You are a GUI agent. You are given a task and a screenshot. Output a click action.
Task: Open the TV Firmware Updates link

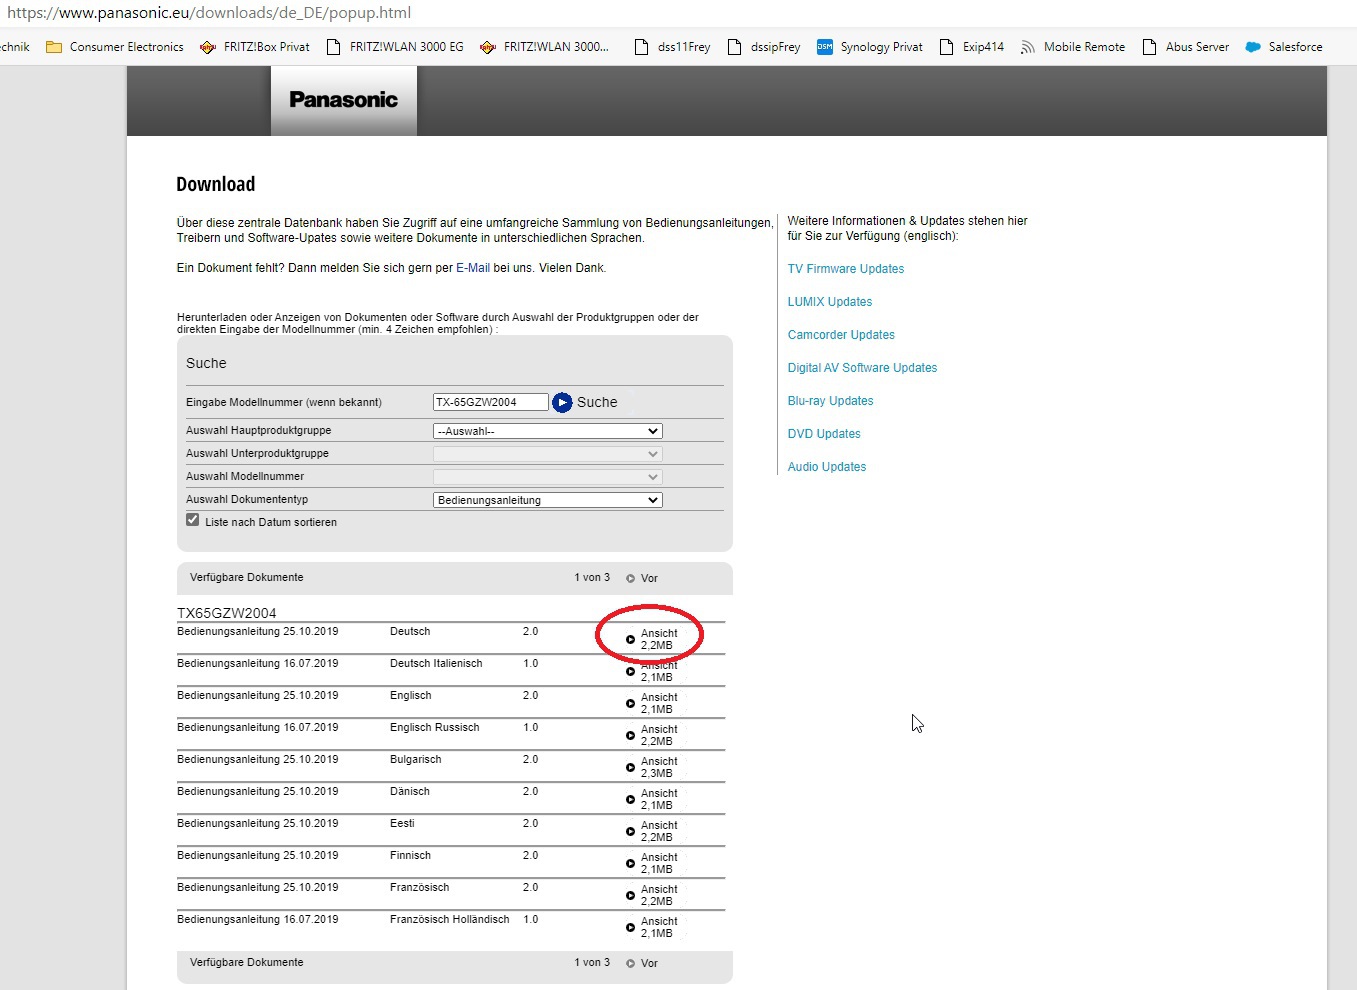click(845, 269)
